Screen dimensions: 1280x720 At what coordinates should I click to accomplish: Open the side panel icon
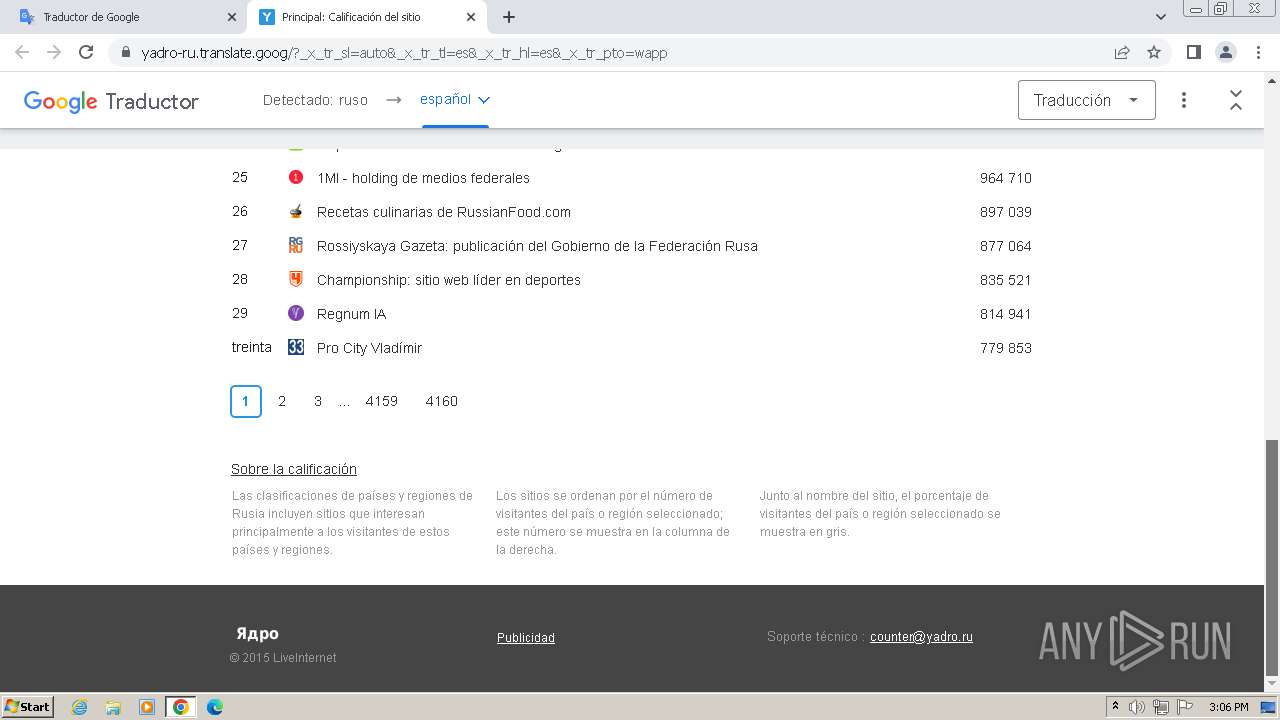(x=1193, y=52)
